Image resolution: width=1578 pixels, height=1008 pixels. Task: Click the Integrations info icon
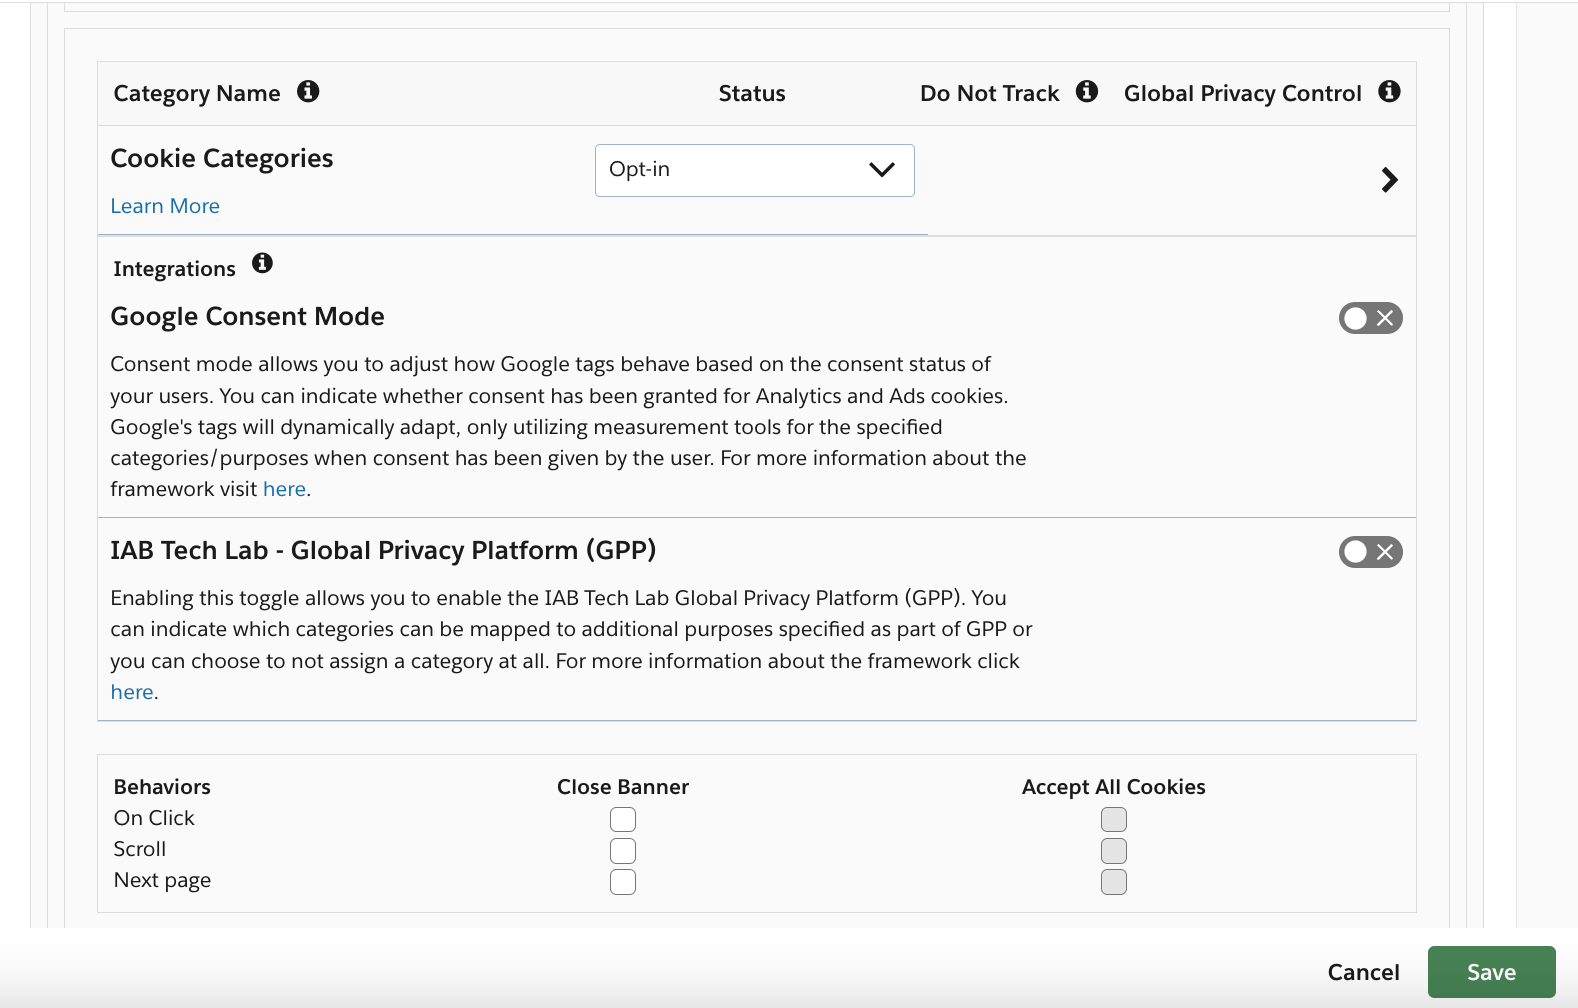pos(262,263)
